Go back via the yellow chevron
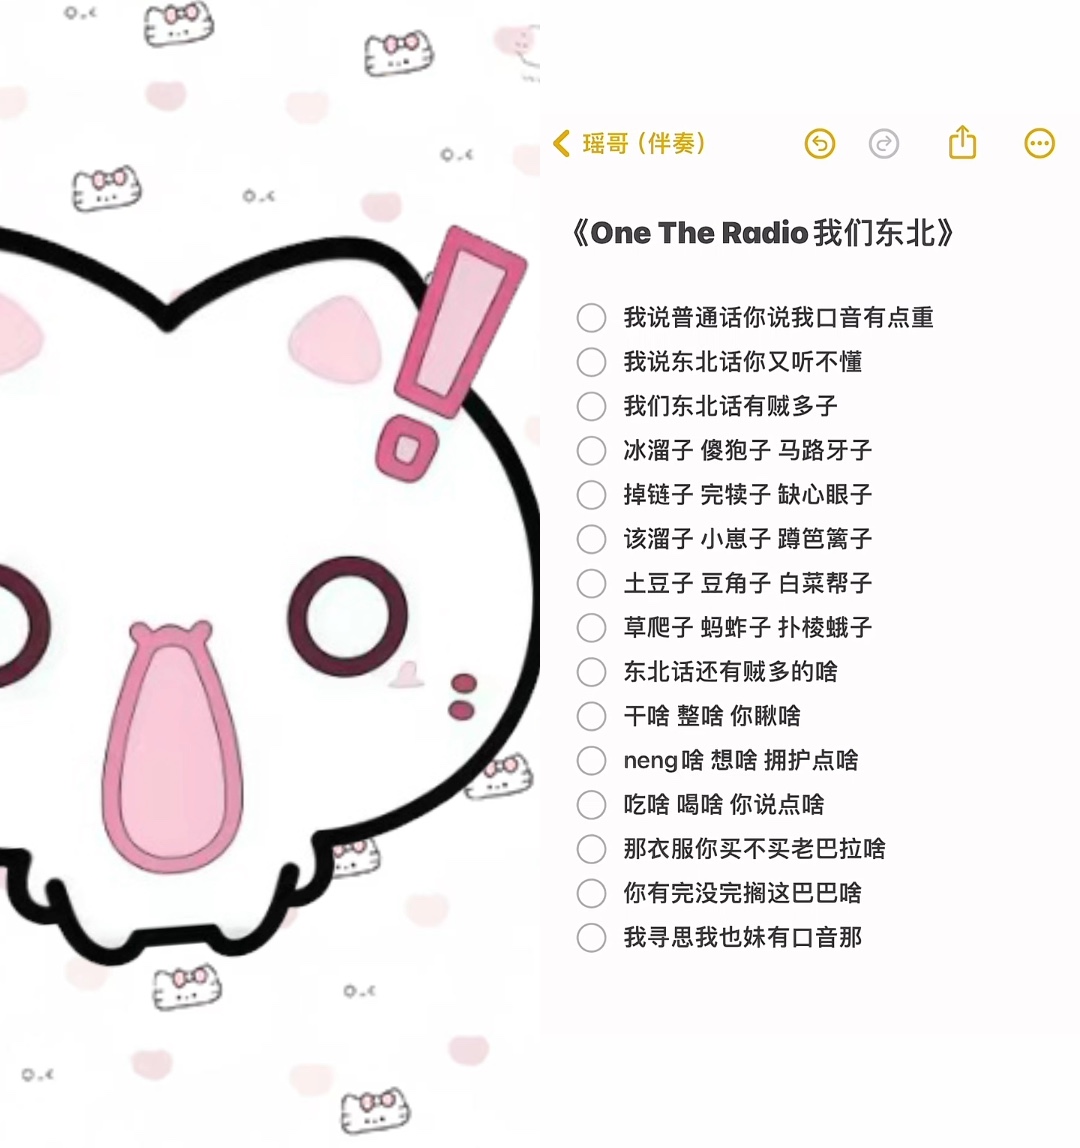The height and width of the screenshot is (1148, 1080). click(562, 144)
